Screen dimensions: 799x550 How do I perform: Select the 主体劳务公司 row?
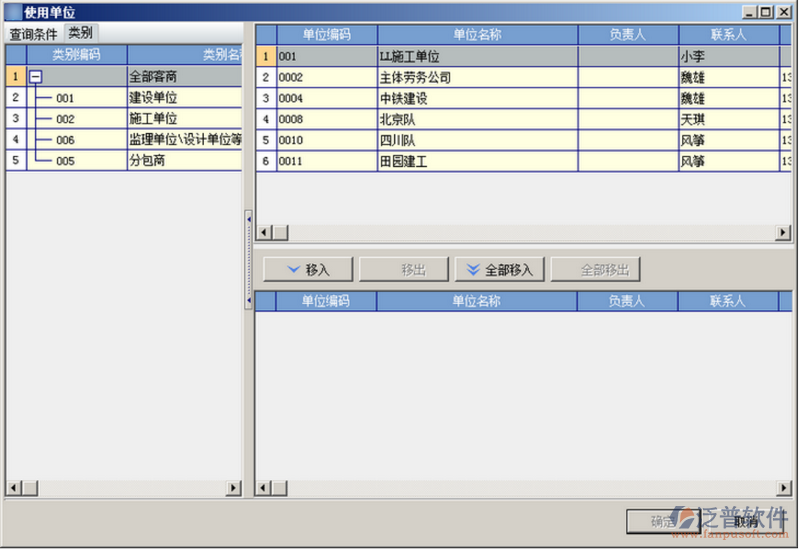point(524,77)
